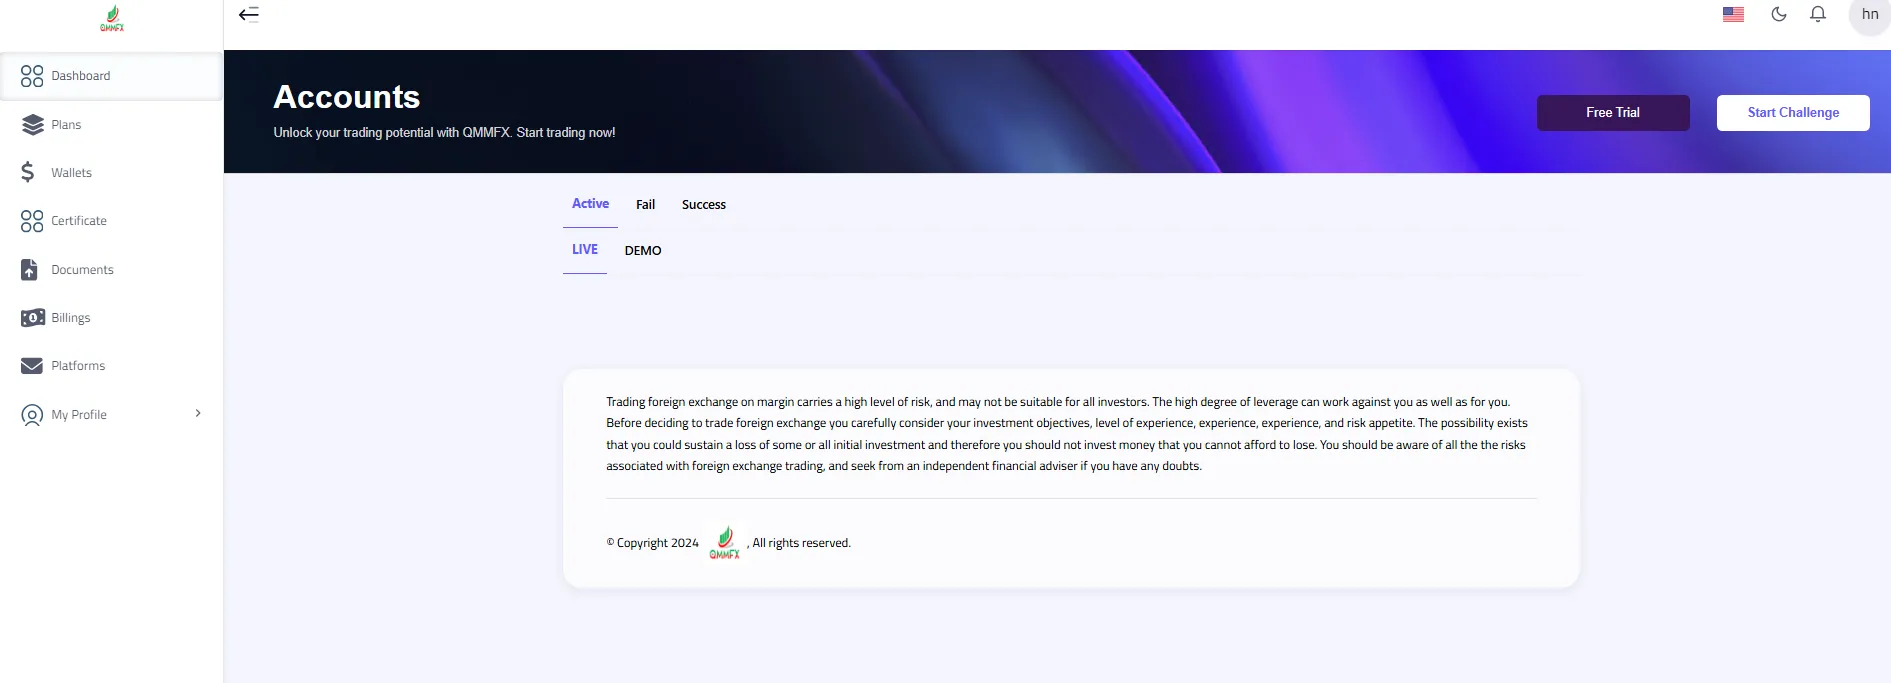Open Certificate section
1891x683 pixels.
[x=111, y=221]
